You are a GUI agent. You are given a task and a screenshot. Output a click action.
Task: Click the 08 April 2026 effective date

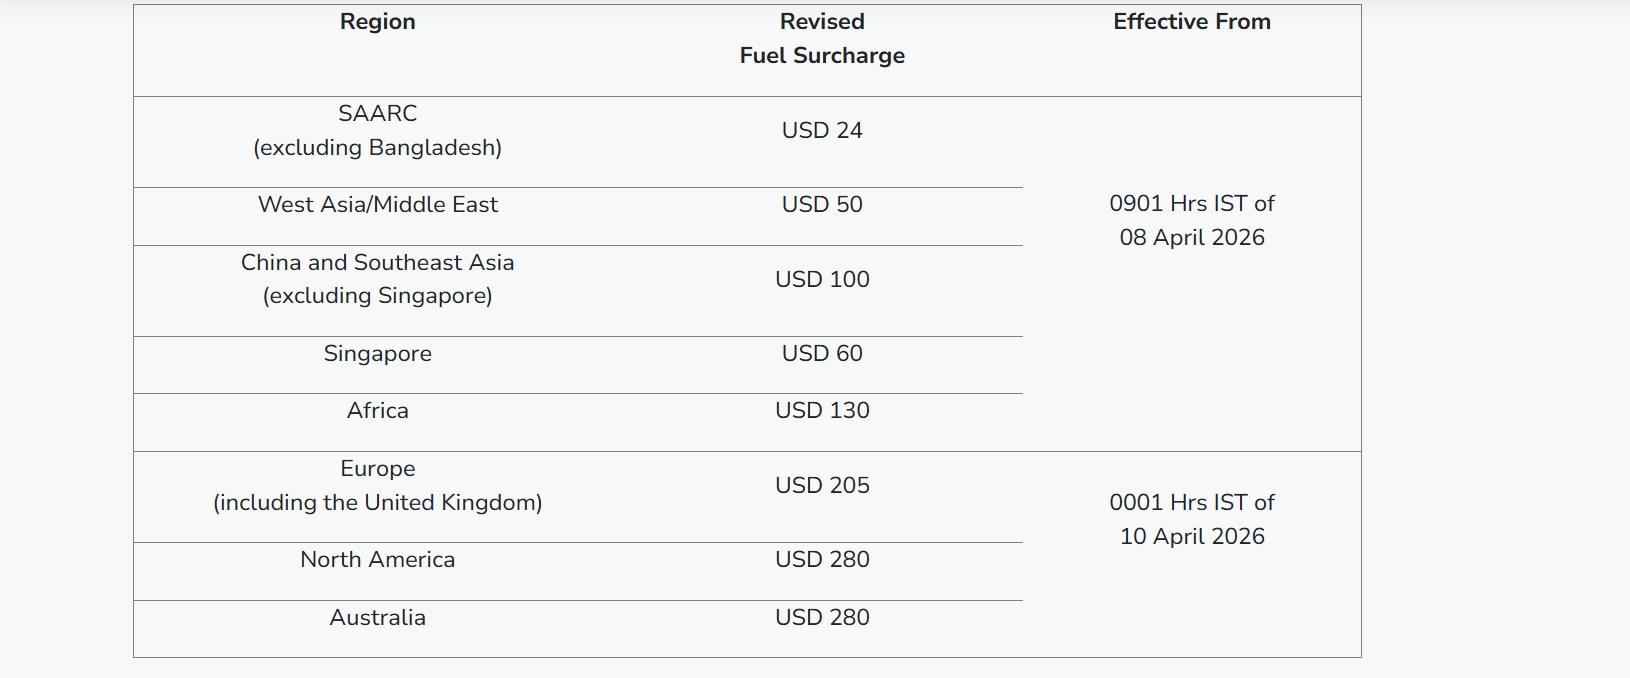1191,238
